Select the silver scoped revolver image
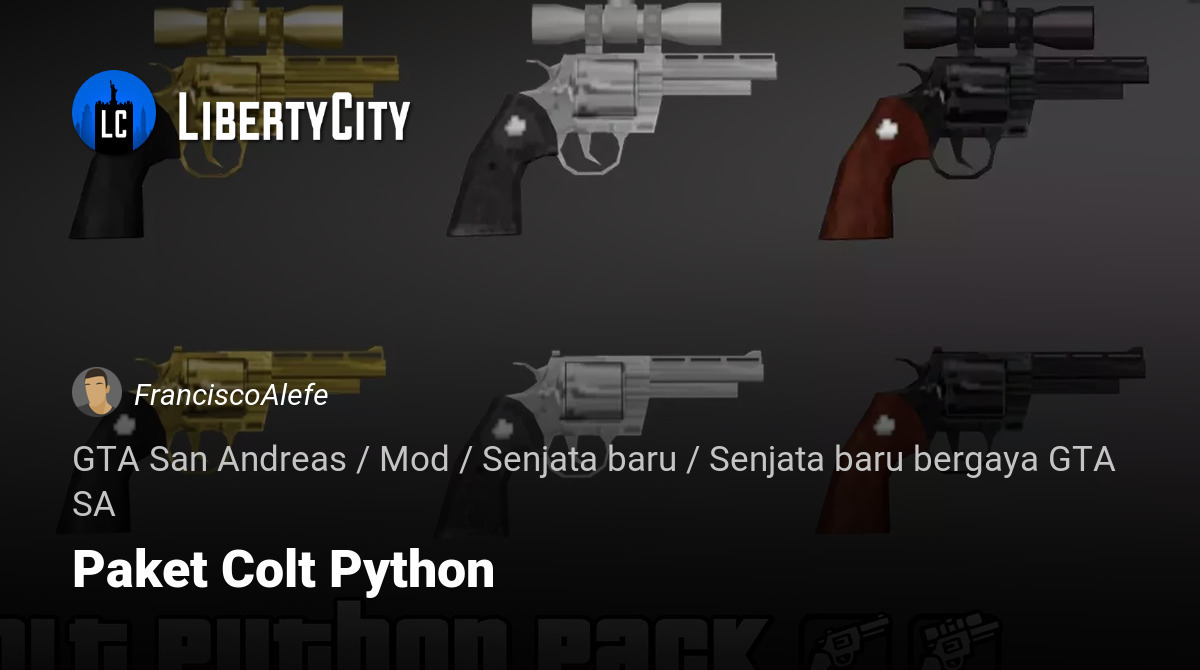 610,118
